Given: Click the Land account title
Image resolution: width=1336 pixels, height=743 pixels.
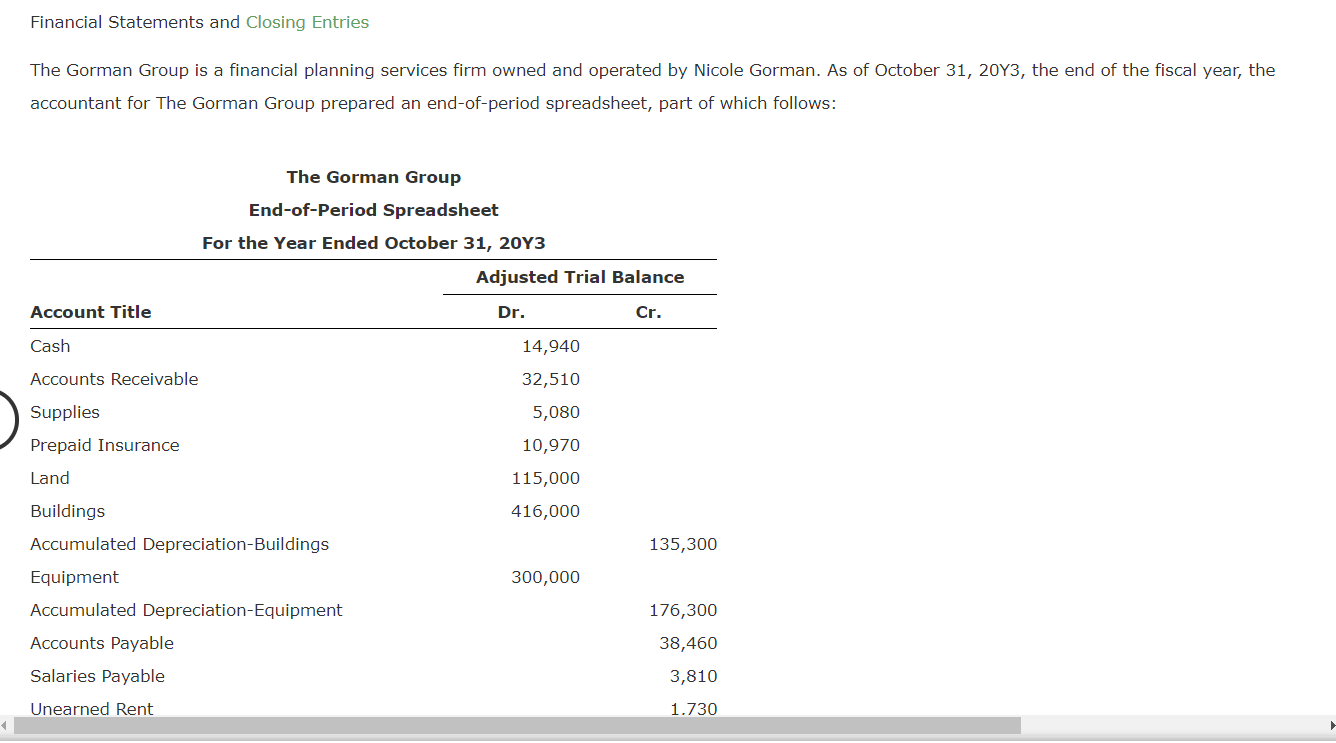Looking at the screenshot, I should point(49,478).
